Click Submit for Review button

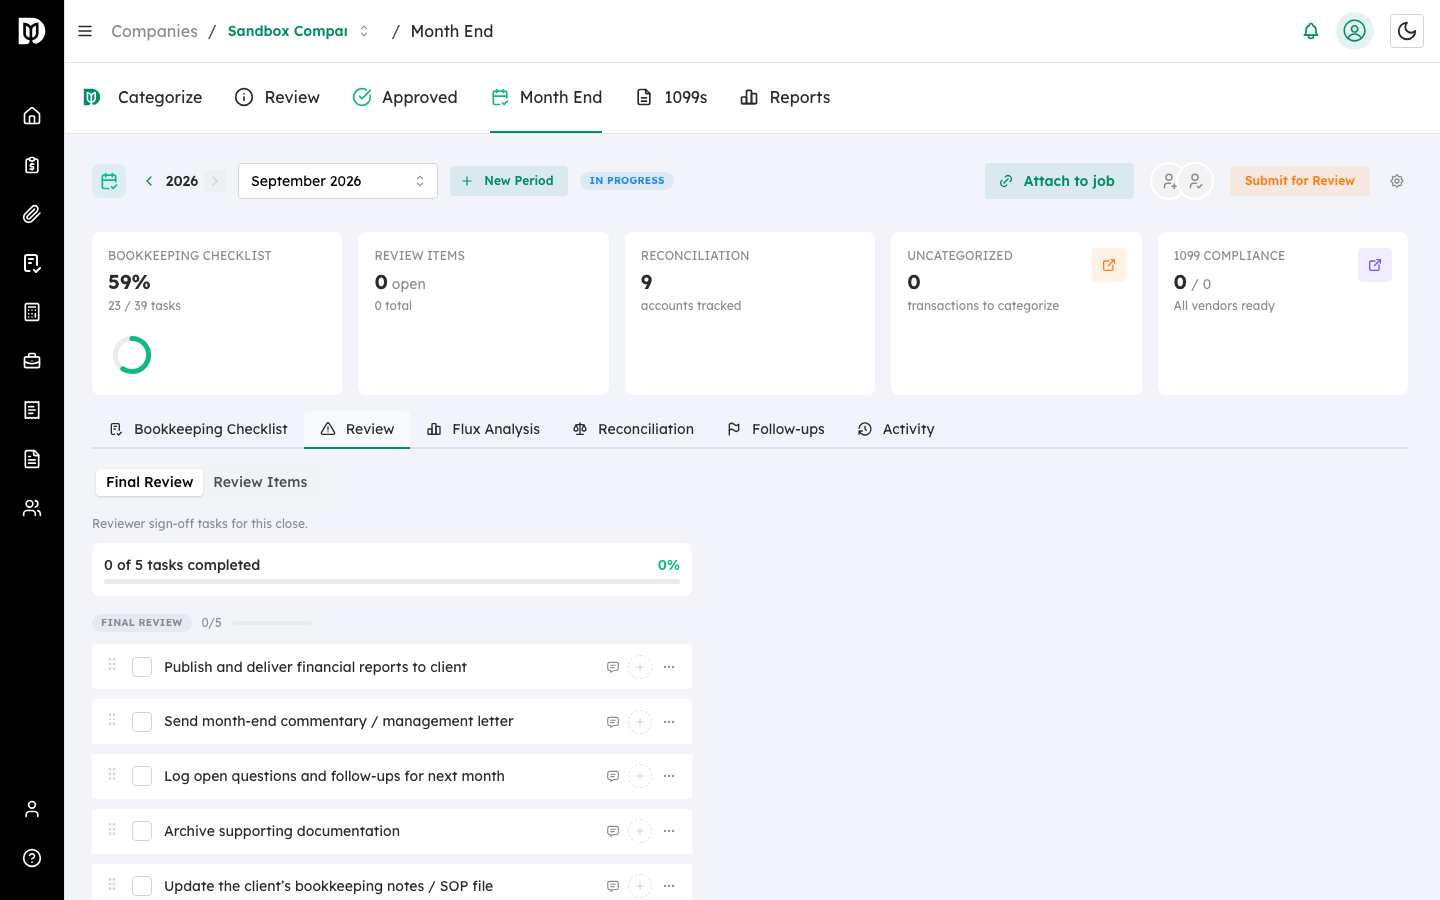pyautogui.click(x=1300, y=181)
